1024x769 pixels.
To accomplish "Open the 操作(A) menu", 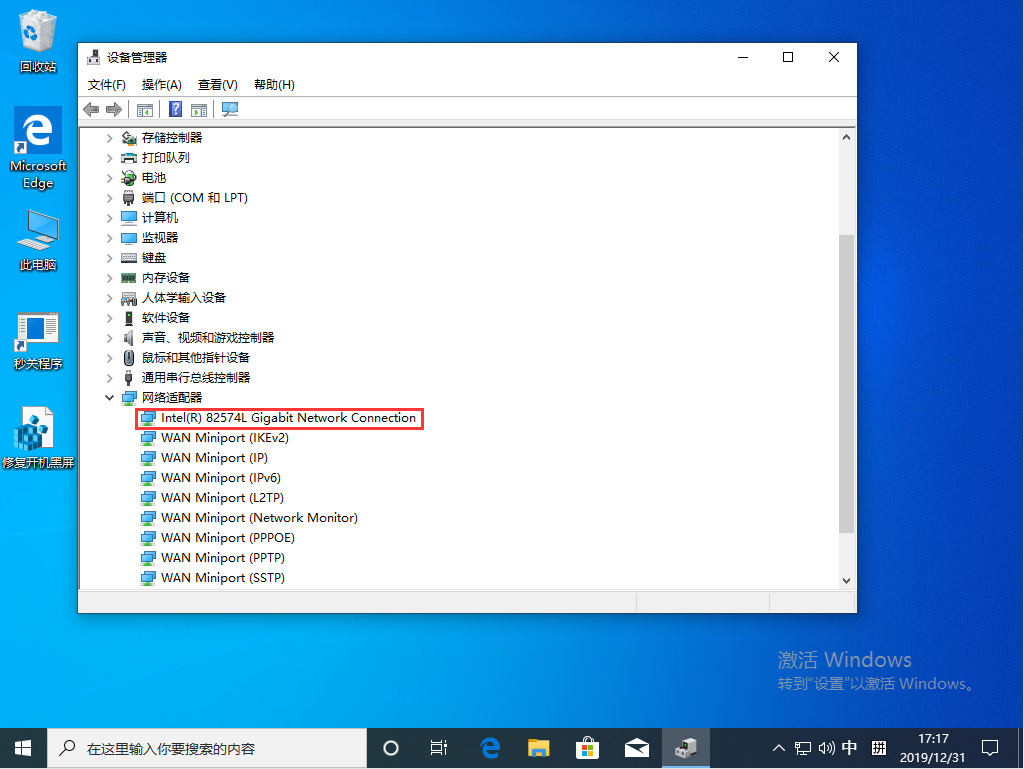I will coord(161,84).
